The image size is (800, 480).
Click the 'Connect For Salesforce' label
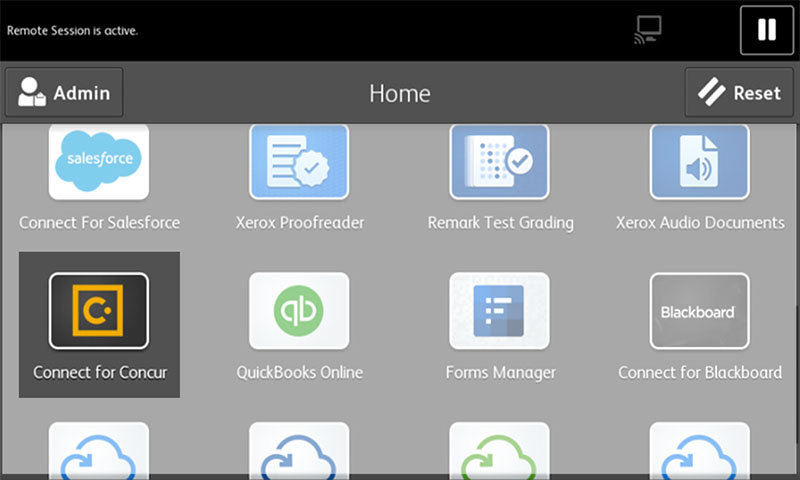coord(99,222)
